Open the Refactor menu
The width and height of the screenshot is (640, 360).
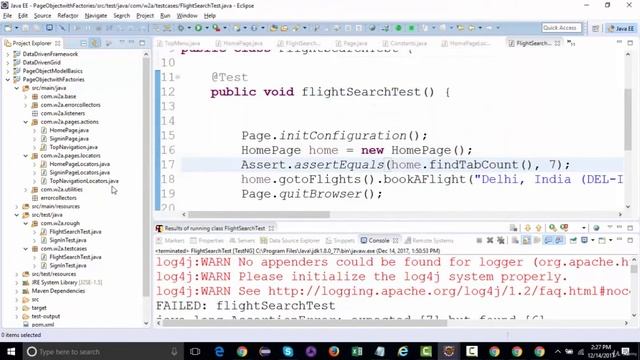[68, 16]
